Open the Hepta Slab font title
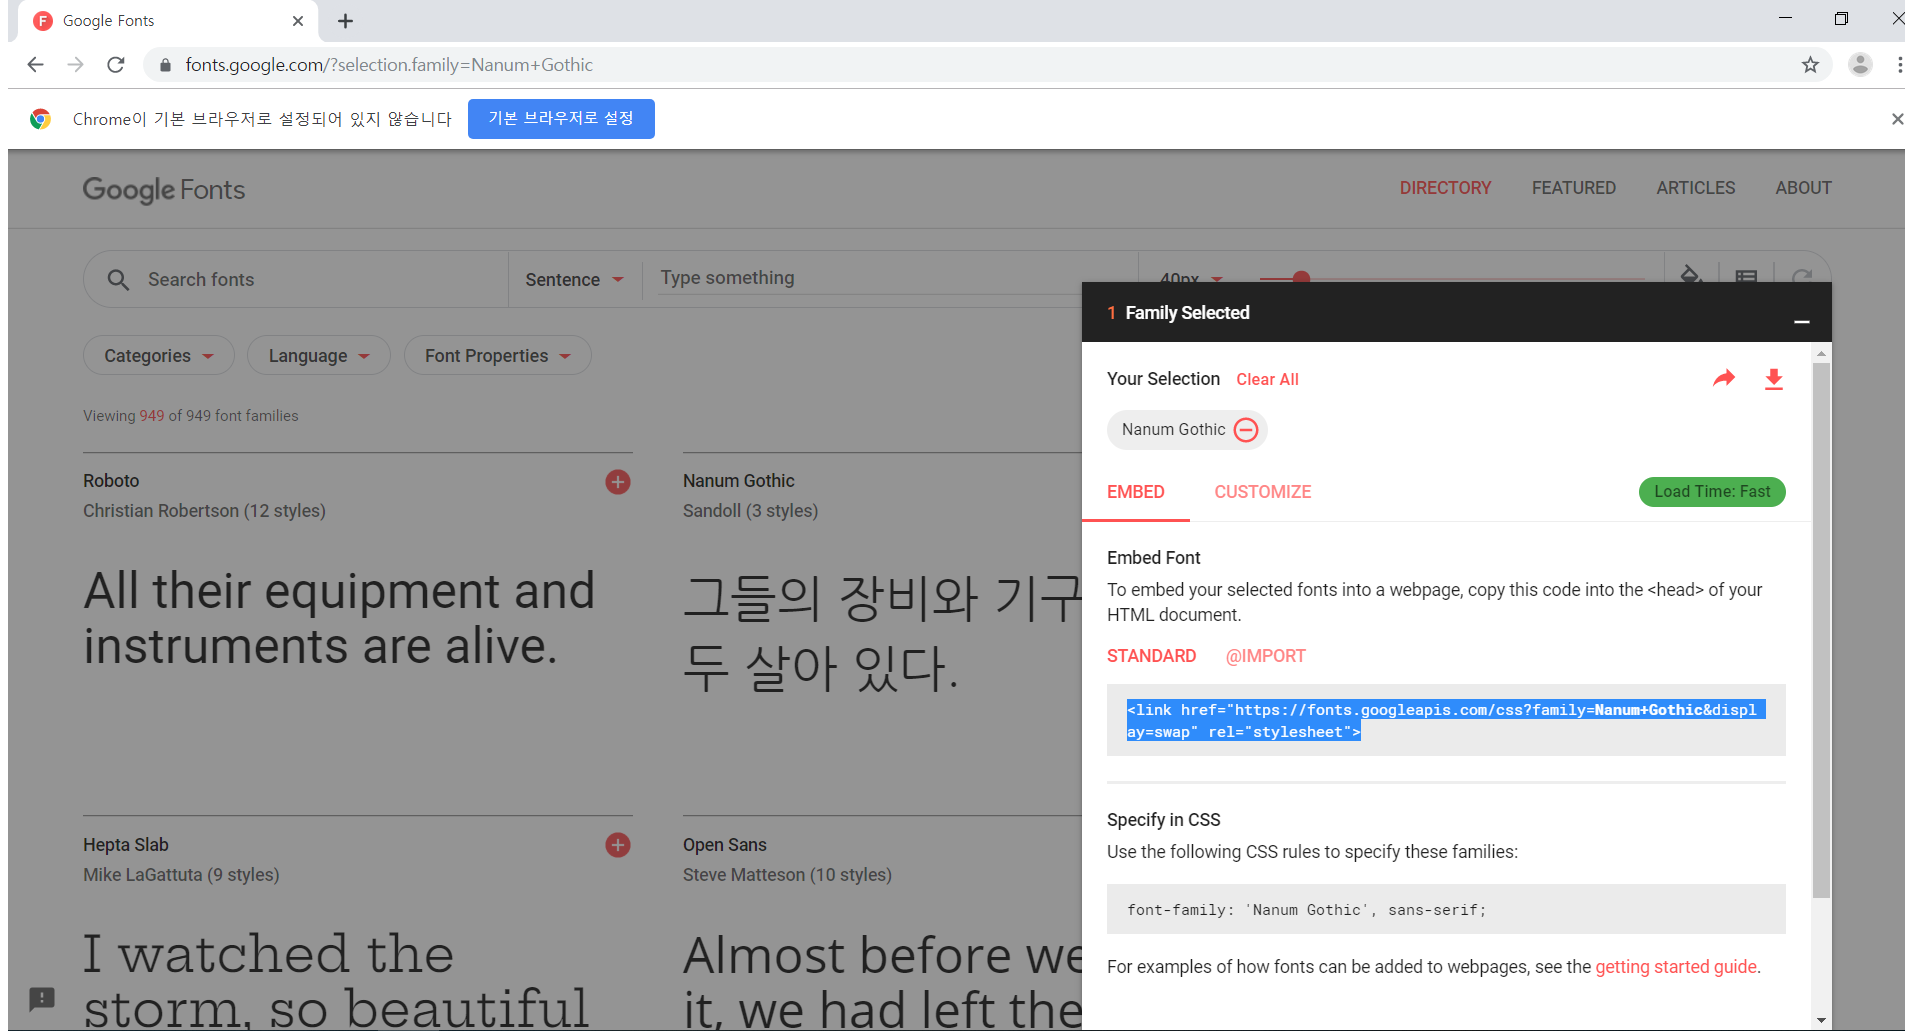This screenshot has height=1031, width=1905. (126, 845)
